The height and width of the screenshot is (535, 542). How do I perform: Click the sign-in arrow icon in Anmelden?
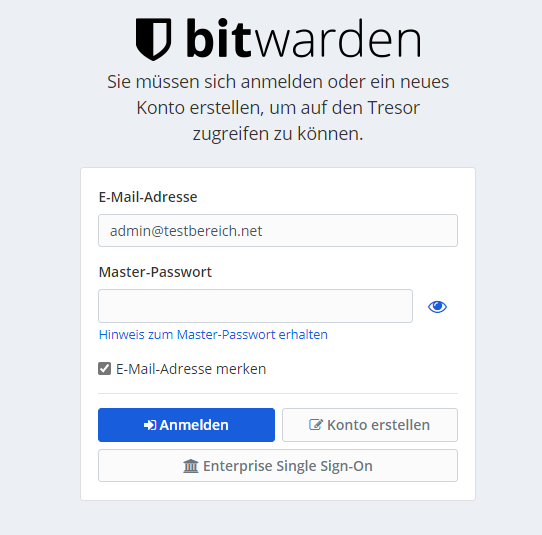click(150, 425)
